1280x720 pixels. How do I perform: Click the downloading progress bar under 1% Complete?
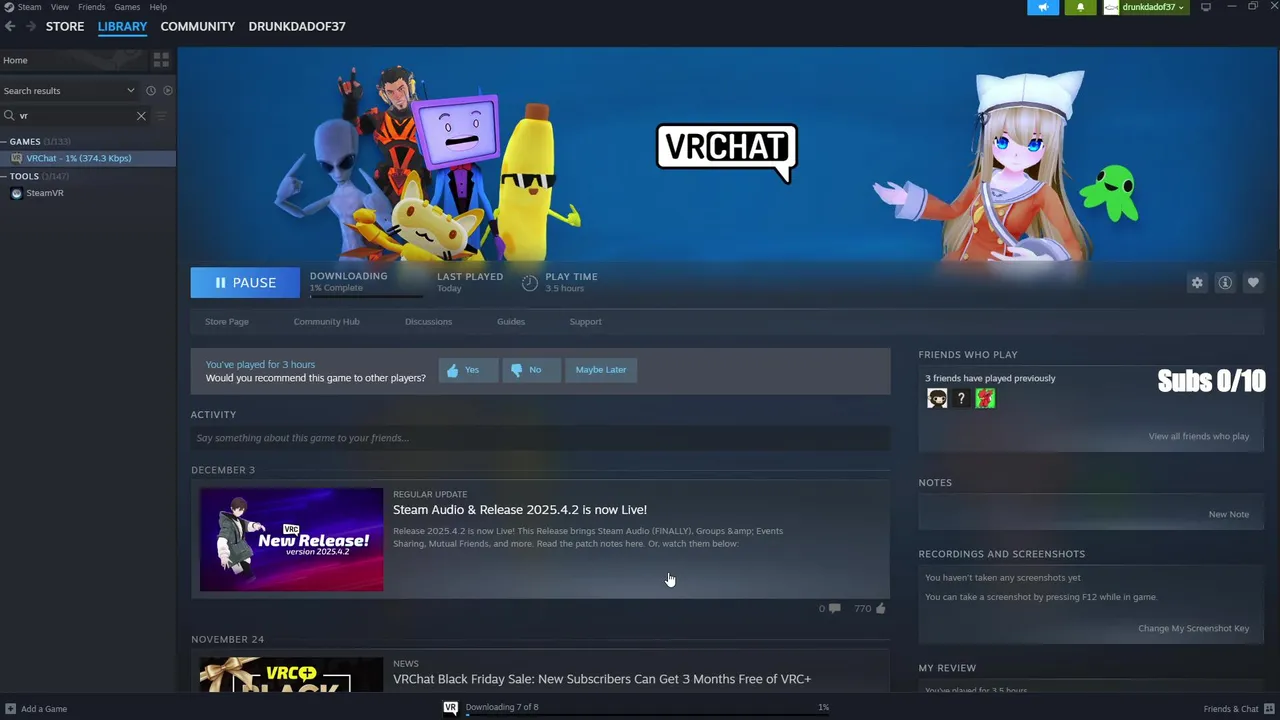tap(366, 296)
